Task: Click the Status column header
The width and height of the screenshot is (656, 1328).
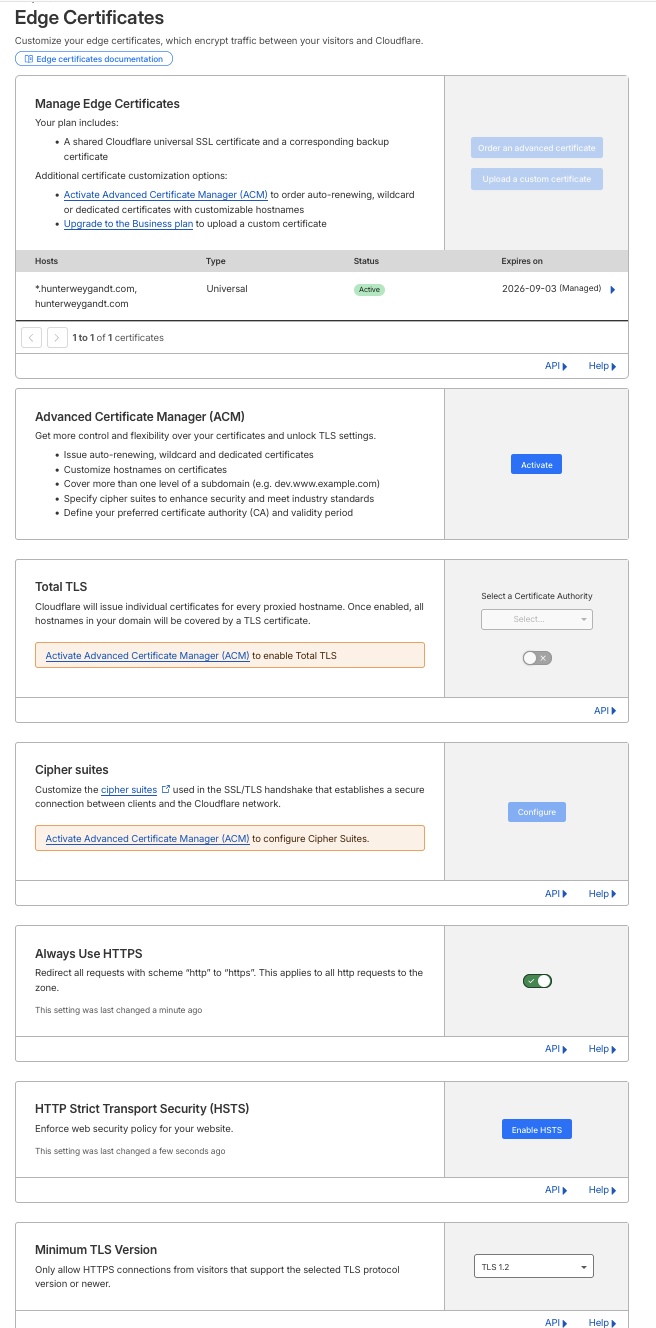Action: (367, 261)
